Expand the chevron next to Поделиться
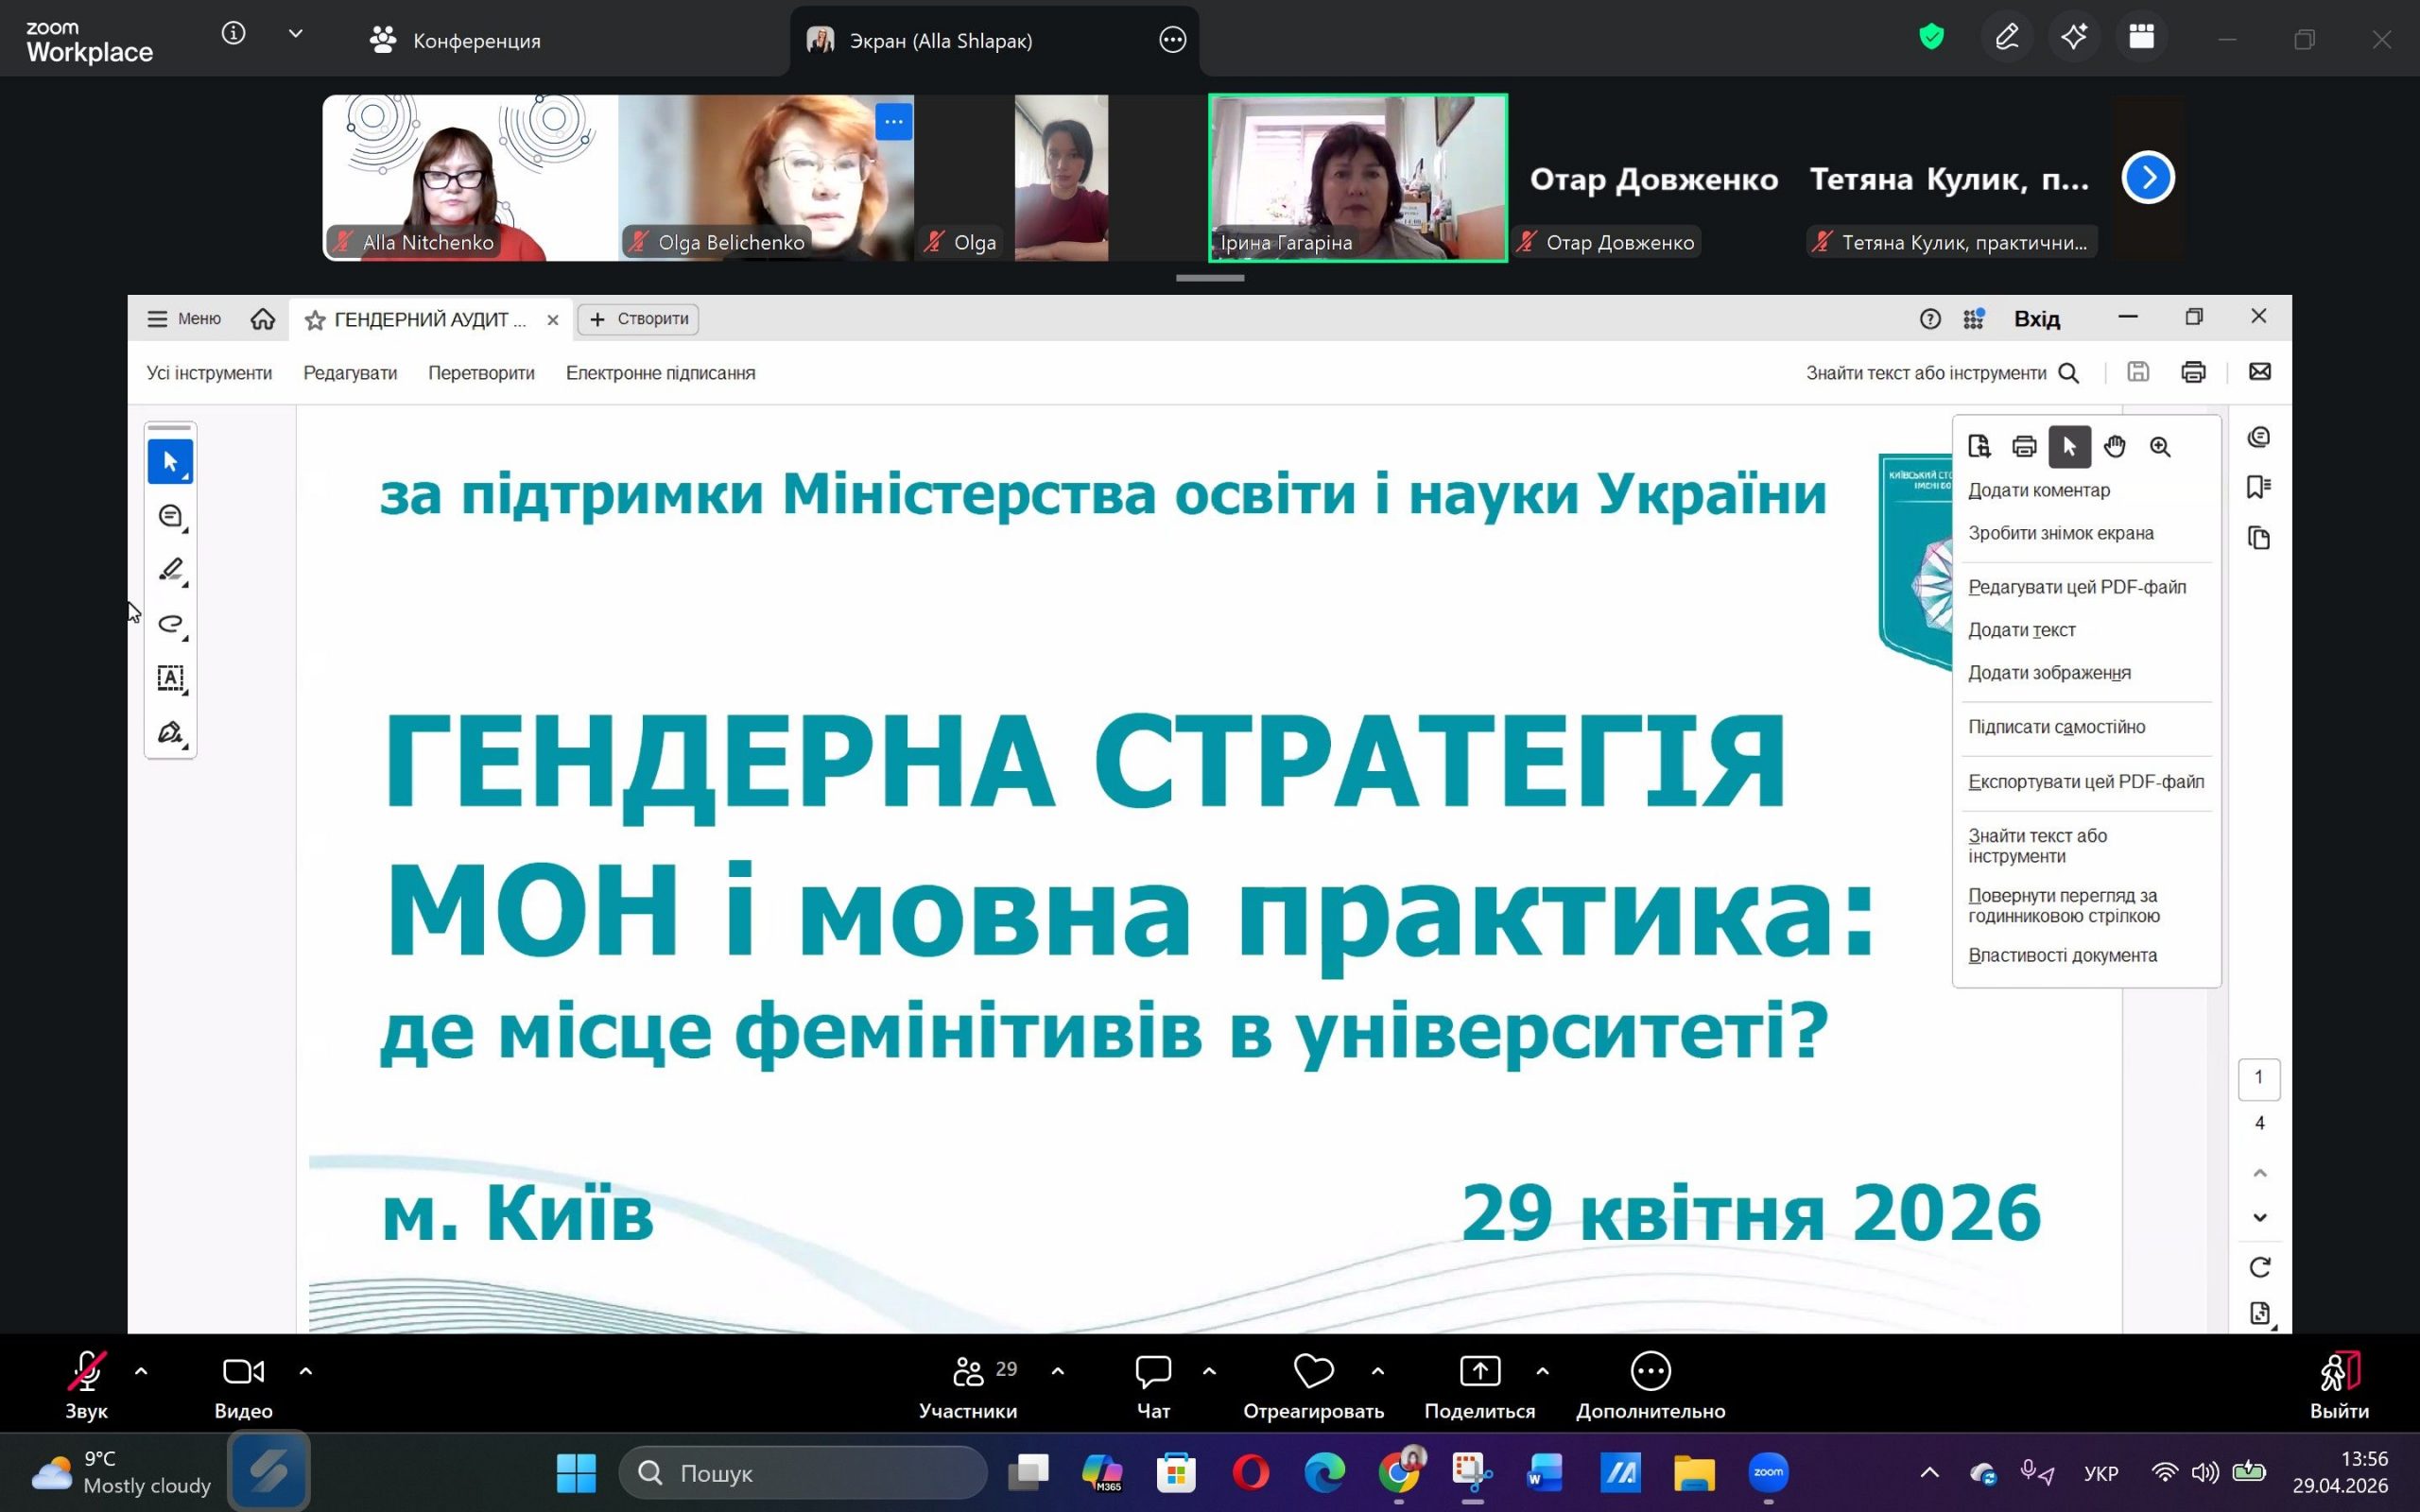 tap(1543, 1371)
